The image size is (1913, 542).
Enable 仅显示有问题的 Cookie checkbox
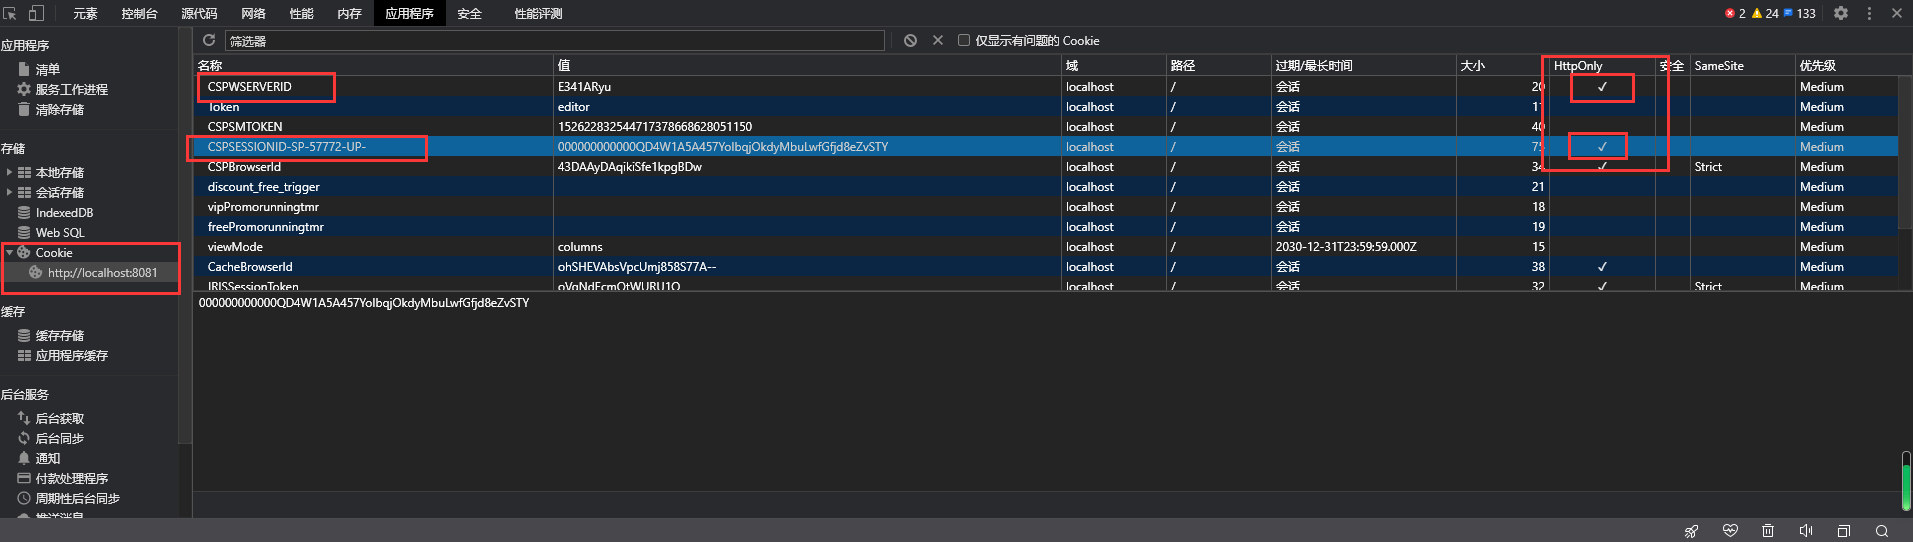pyautogui.click(x=964, y=40)
